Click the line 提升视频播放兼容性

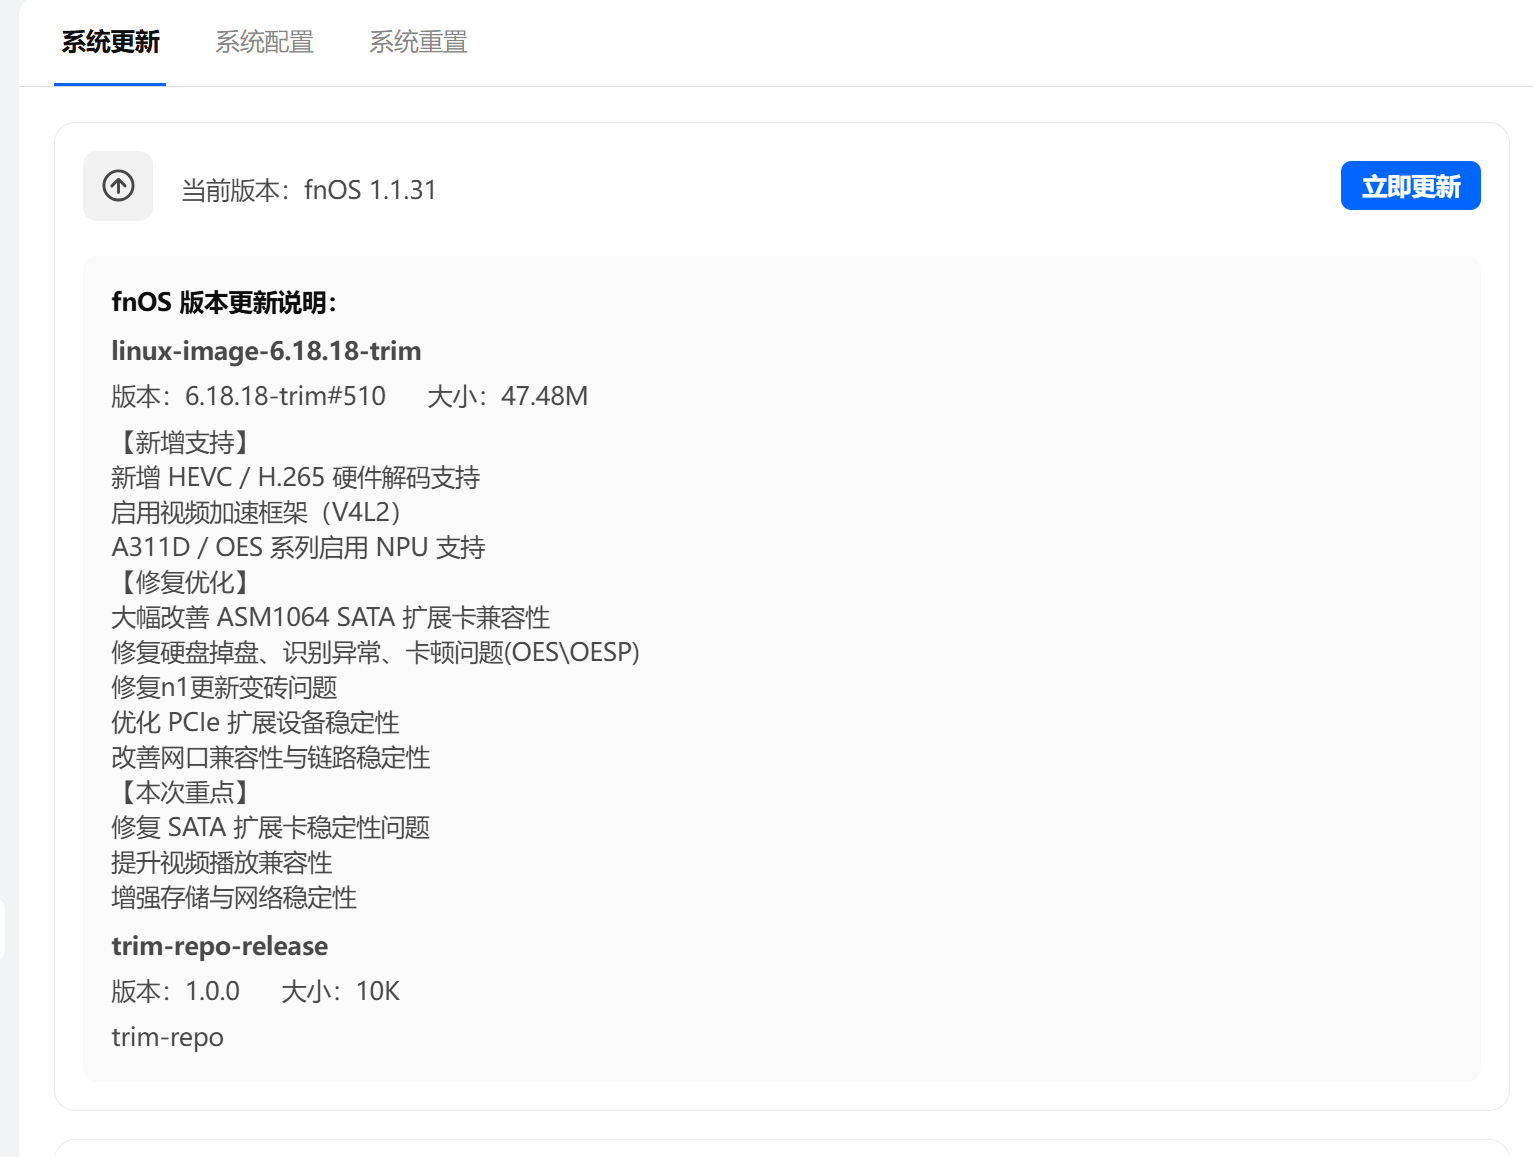pos(222,862)
